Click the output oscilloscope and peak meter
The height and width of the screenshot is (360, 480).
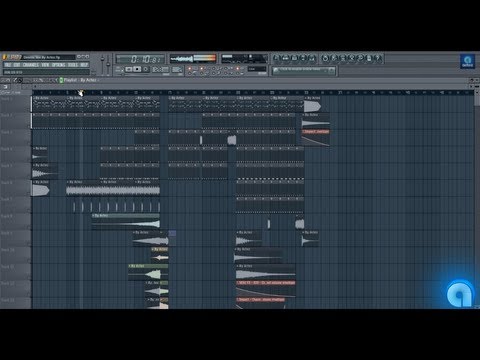pos(193,59)
